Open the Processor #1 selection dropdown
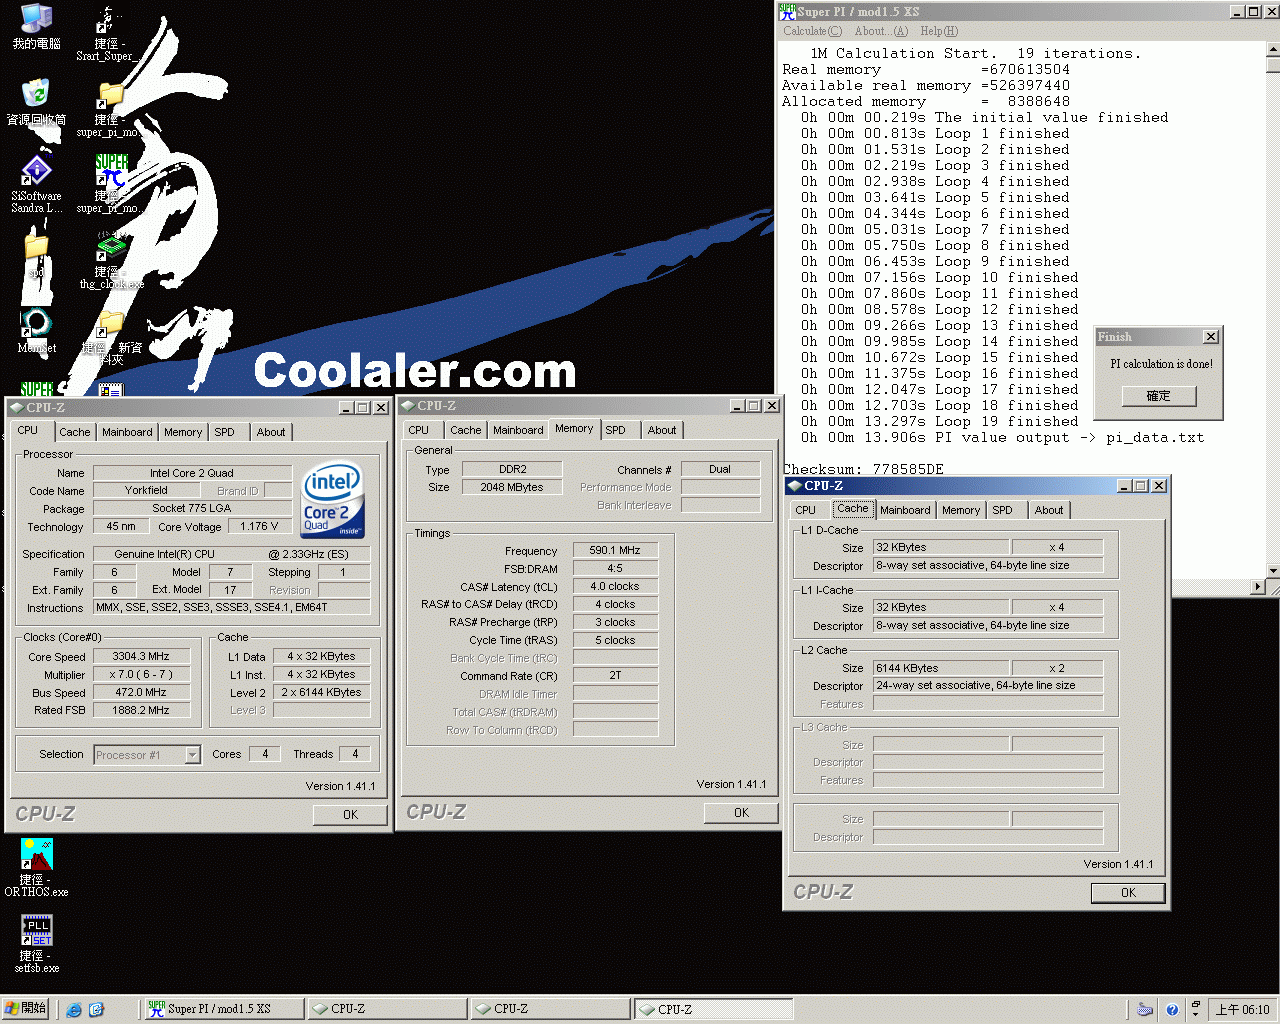Viewport: 1280px width, 1024px height. 192,755
